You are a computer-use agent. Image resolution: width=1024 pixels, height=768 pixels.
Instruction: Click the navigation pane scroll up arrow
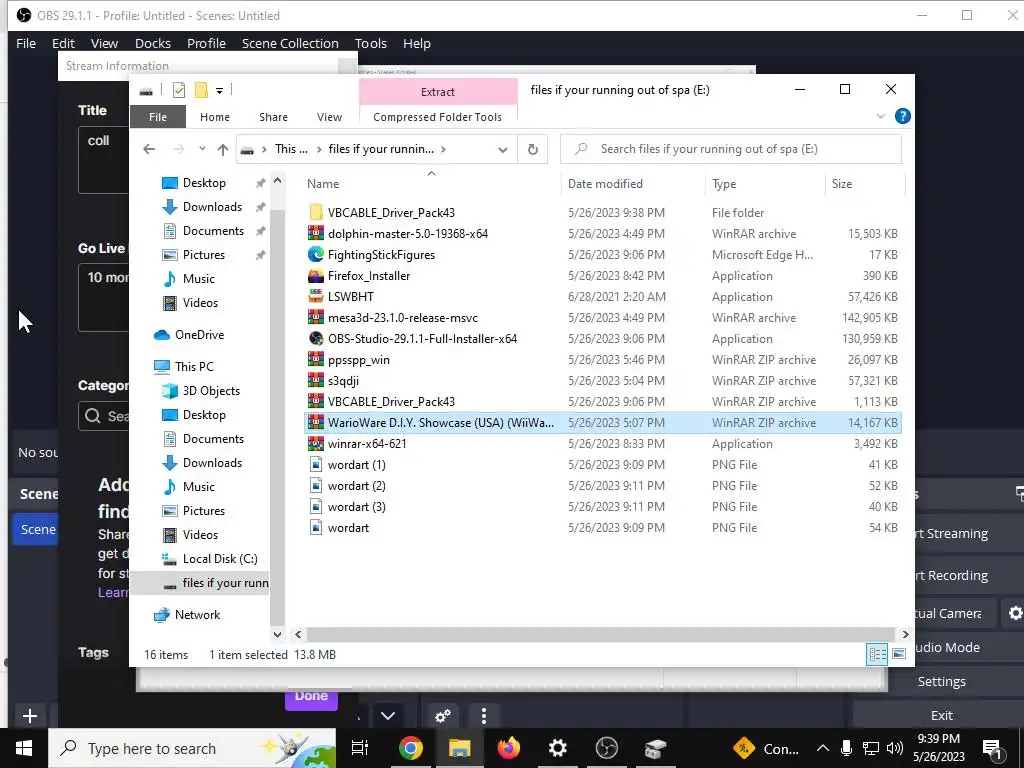click(x=278, y=181)
